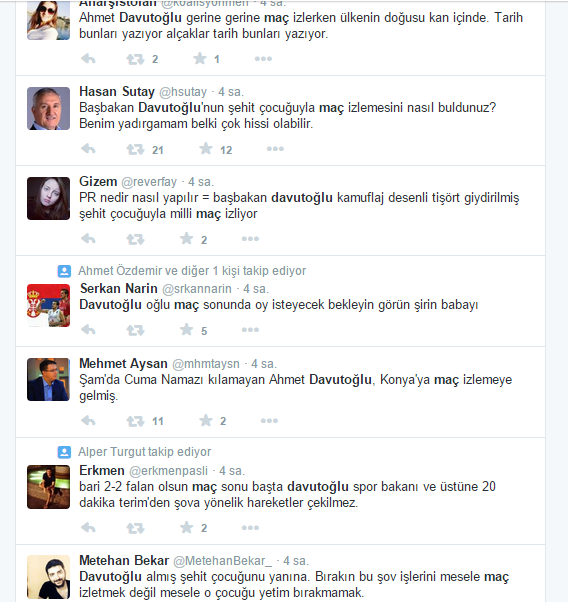Favorite Gizem's tweet about PR
Viewport: 568px width, 602px height.
coord(187,238)
